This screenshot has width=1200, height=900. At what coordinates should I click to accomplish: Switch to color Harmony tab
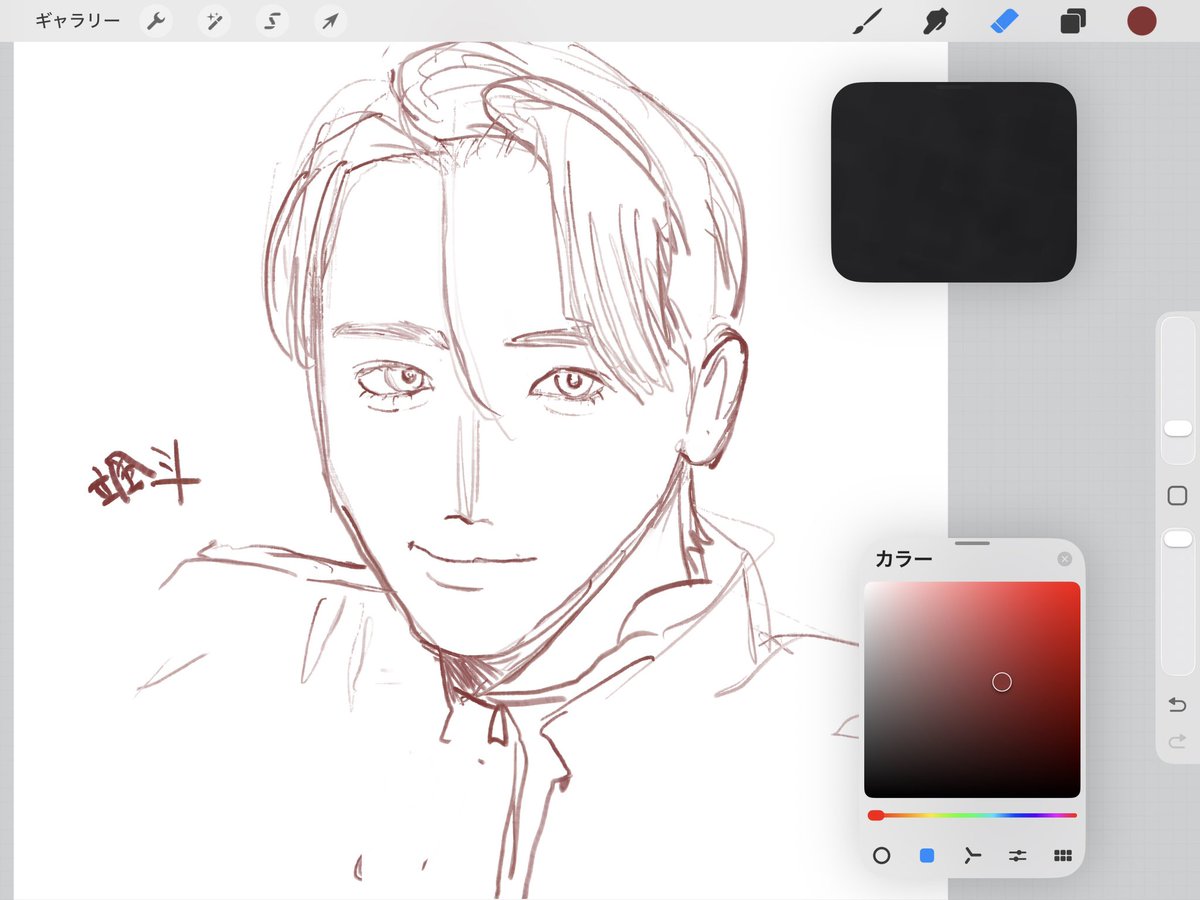(x=972, y=856)
